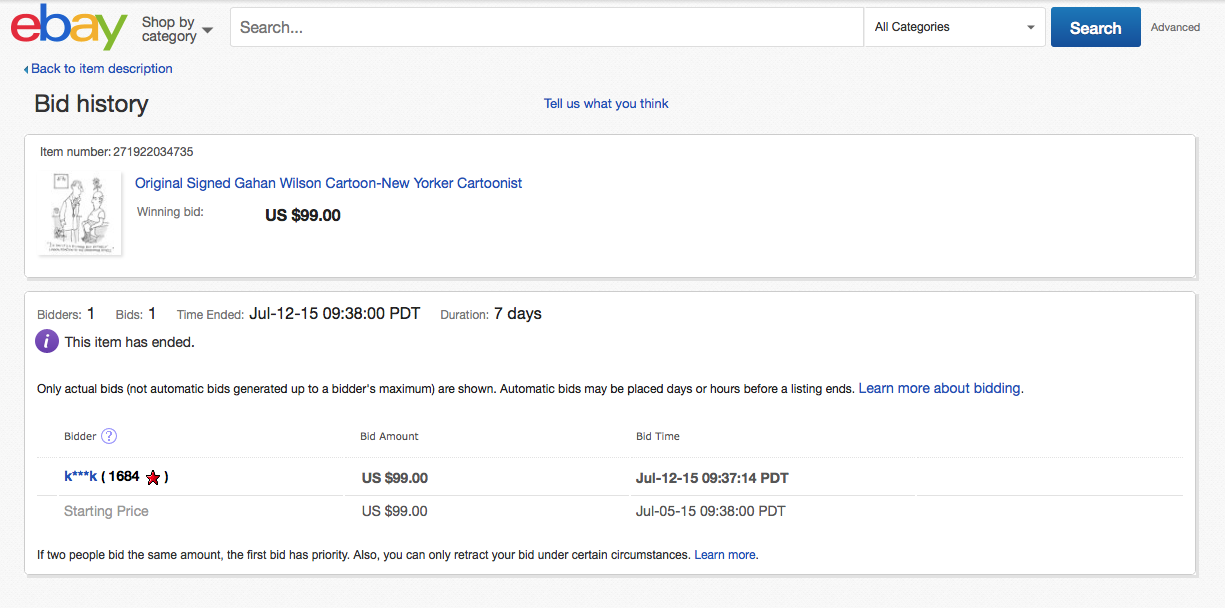Click the blue Search button
The width and height of the screenshot is (1225, 608).
pyautogui.click(x=1095, y=28)
